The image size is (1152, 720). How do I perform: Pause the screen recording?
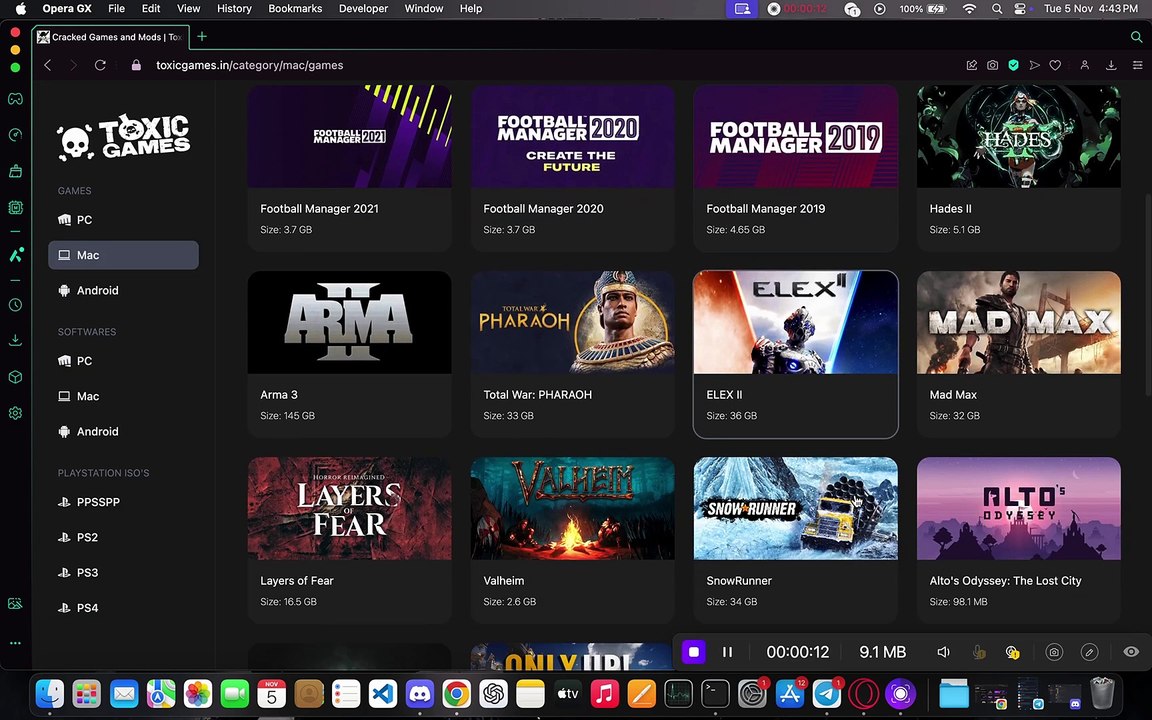pos(727,652)
